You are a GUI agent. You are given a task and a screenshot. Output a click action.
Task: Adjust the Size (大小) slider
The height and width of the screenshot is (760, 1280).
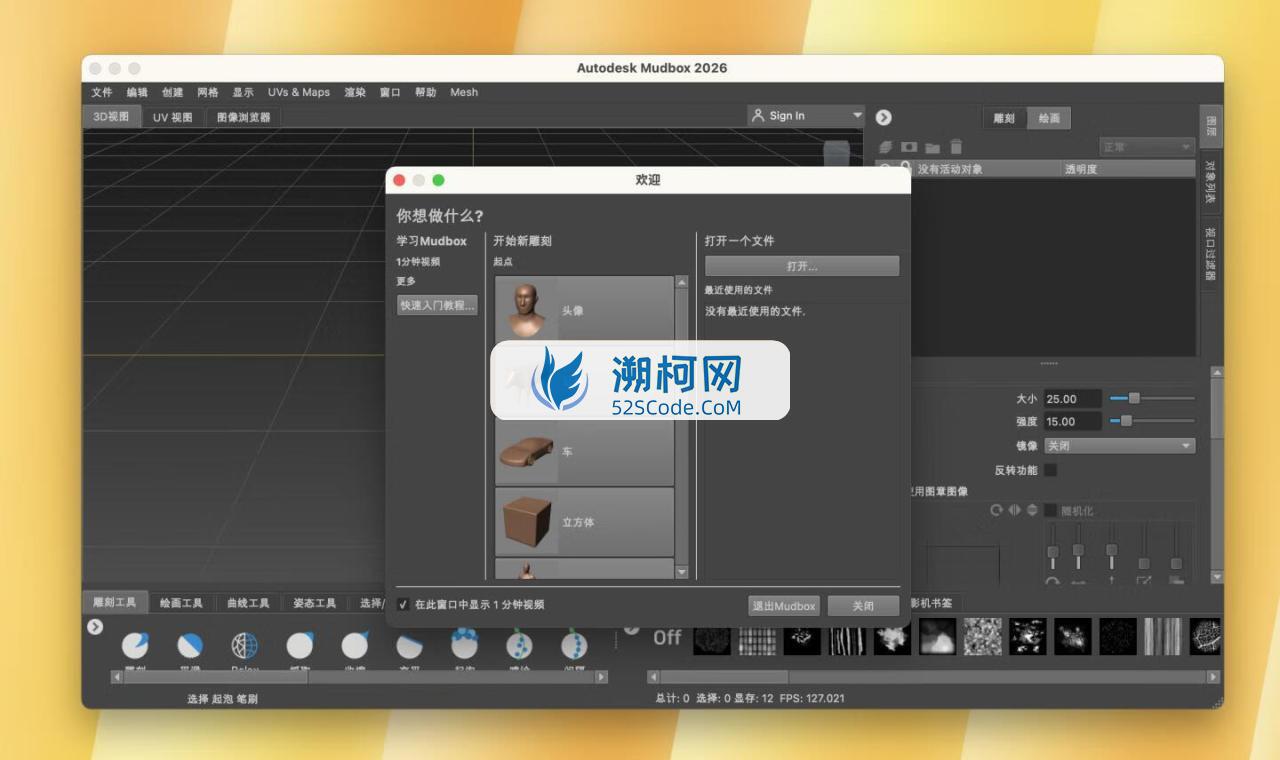1152,398
